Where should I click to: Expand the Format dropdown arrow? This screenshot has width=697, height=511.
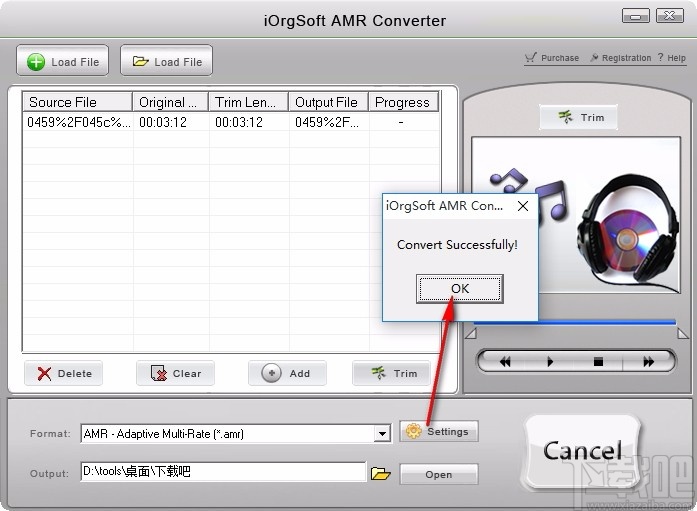click(x=382, y=434)
